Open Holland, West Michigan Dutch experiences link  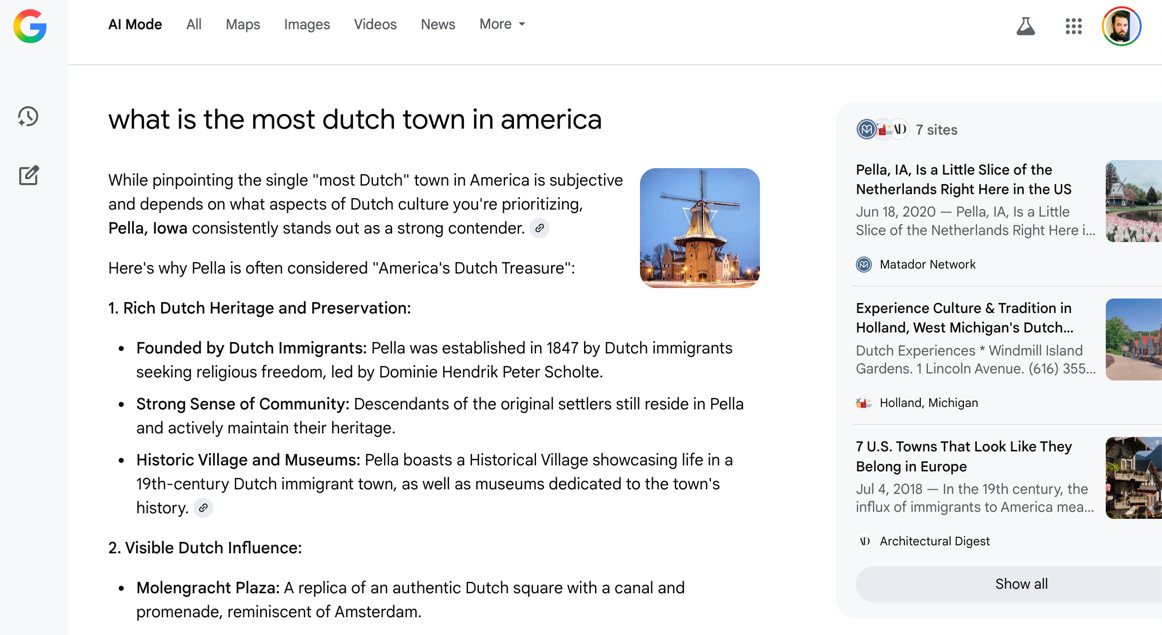[964, 318]
